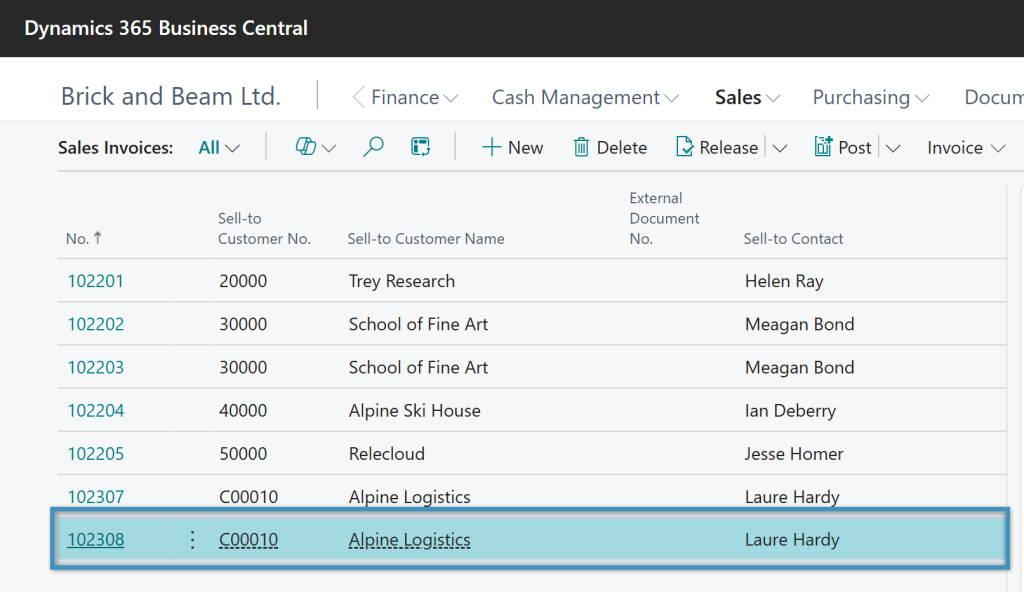Screen dimensions: 1024x592
Task: Select contact Jesse Homer
Action: 793,453
